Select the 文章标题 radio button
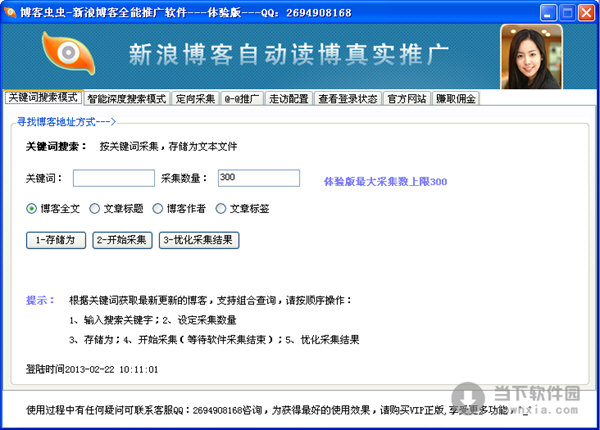The image size is (600, 430). tap(95, 208)
